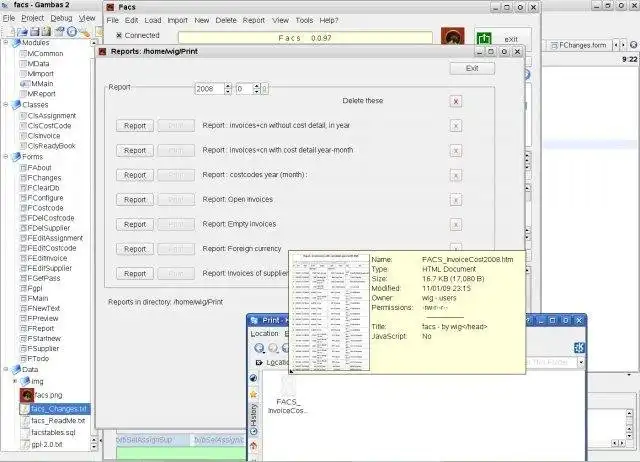Collapse the Forms tree node

pos(6,156)
